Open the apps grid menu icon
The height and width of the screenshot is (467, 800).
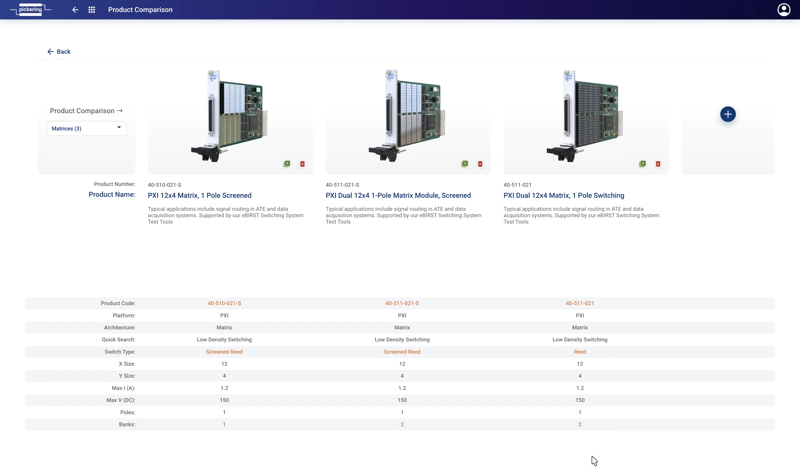[x=92, y=10]
